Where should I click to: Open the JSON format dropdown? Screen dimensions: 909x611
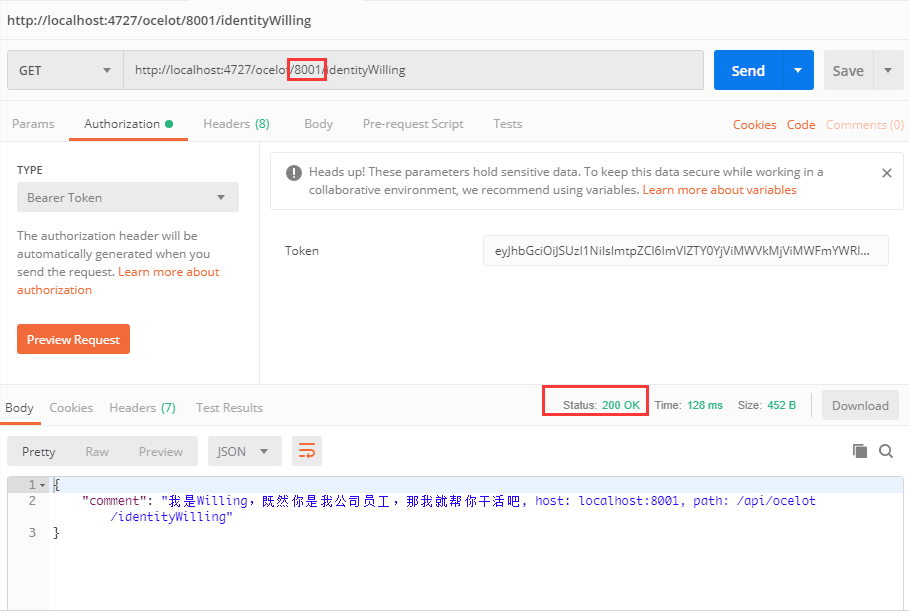point(244,451)
